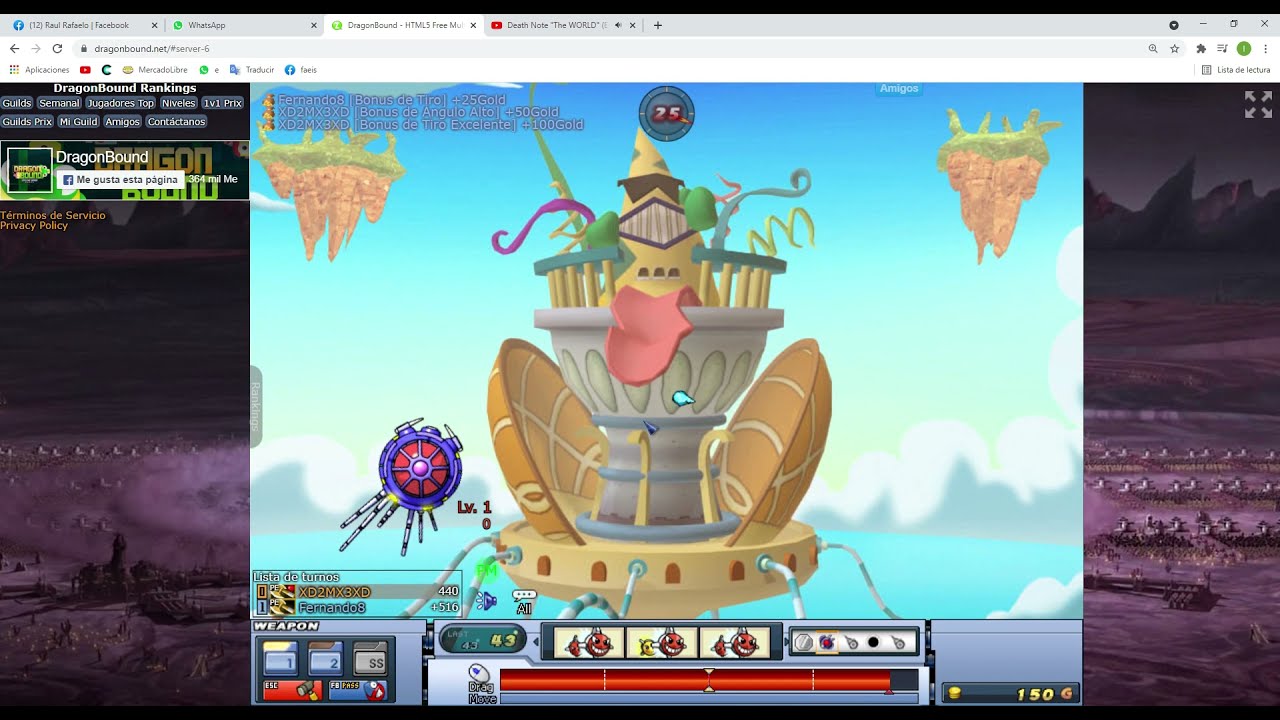Screen dimensions: 1280x720
Task: Open the Privacy Policy link
Action: click(x=34, y=225)
